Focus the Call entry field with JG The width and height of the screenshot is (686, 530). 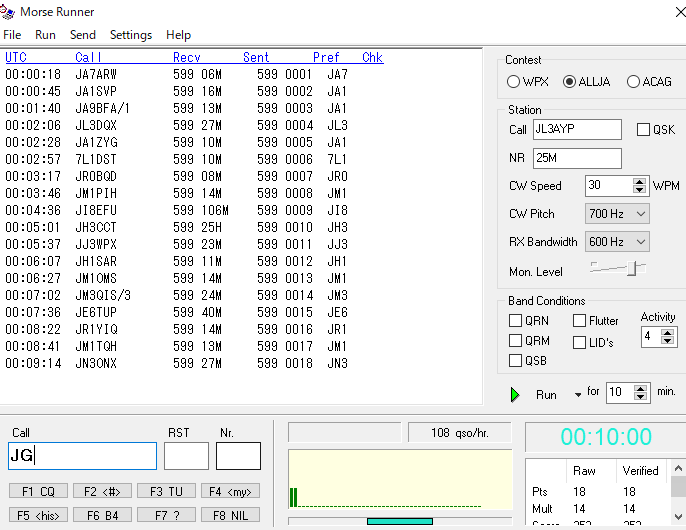click(x=82, y=456)
